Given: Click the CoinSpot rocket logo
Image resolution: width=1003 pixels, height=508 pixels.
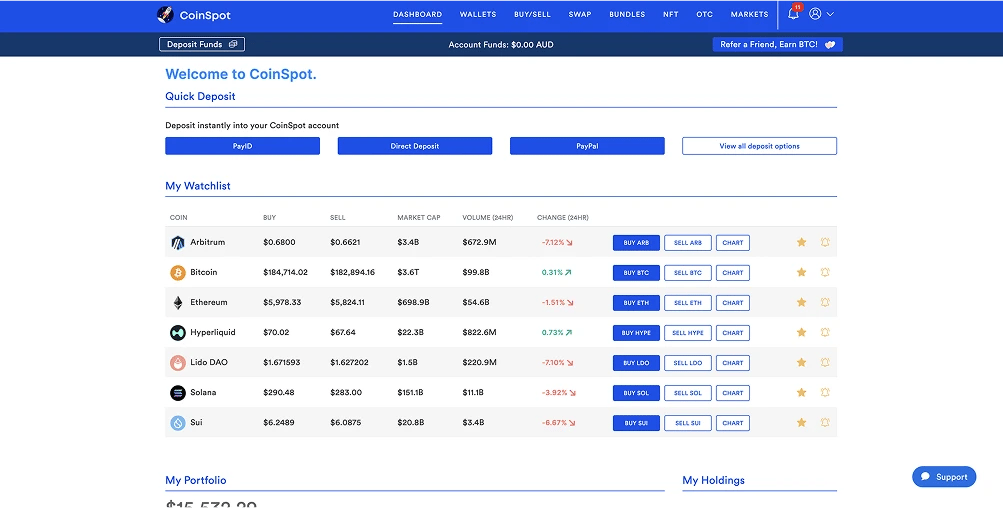Looking at the screenshot, I should 165,14.
